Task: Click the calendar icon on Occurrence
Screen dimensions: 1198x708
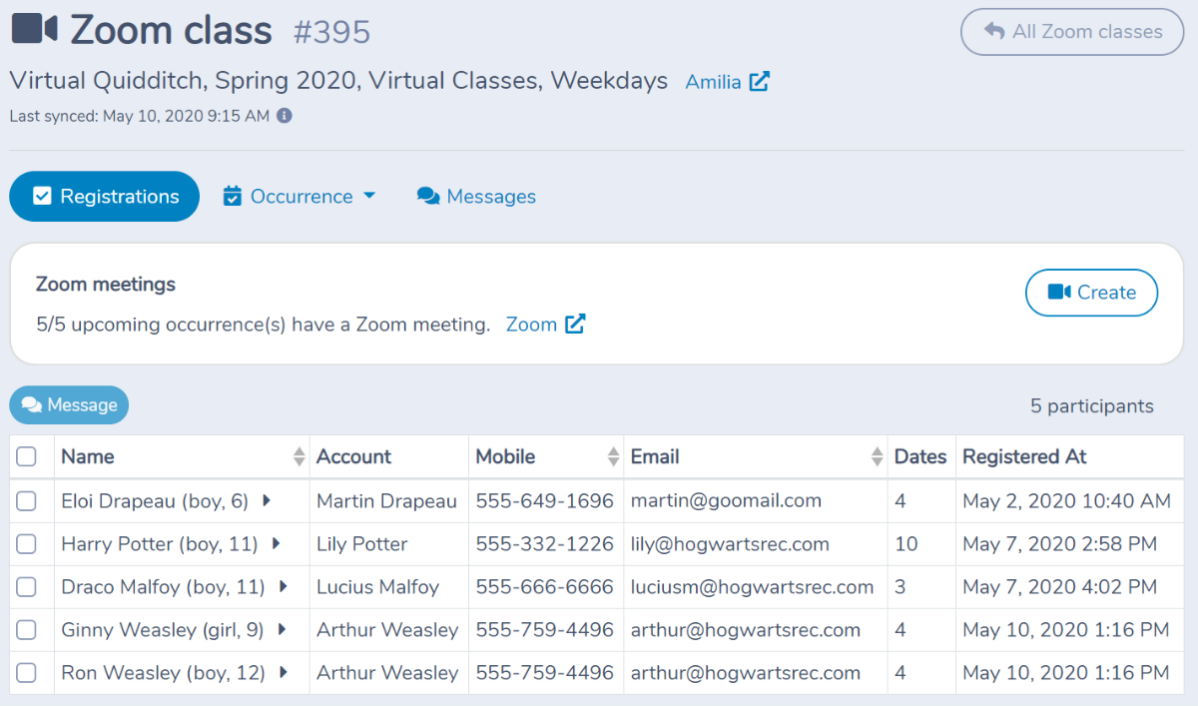Action: (x=232, y=196)
